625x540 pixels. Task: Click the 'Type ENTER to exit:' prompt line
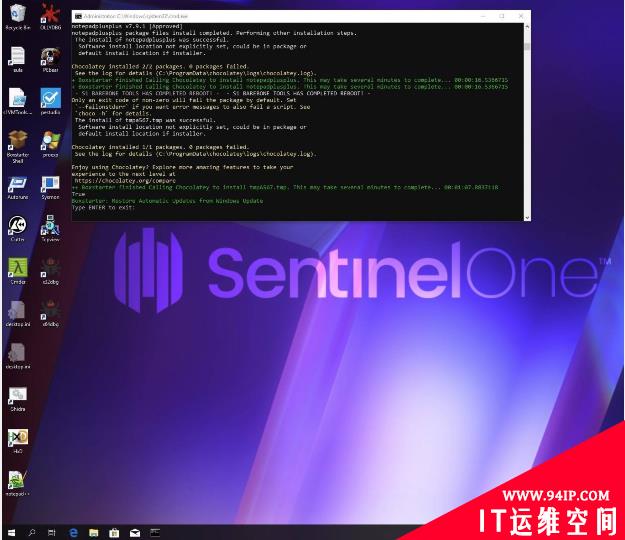[103, 207]
